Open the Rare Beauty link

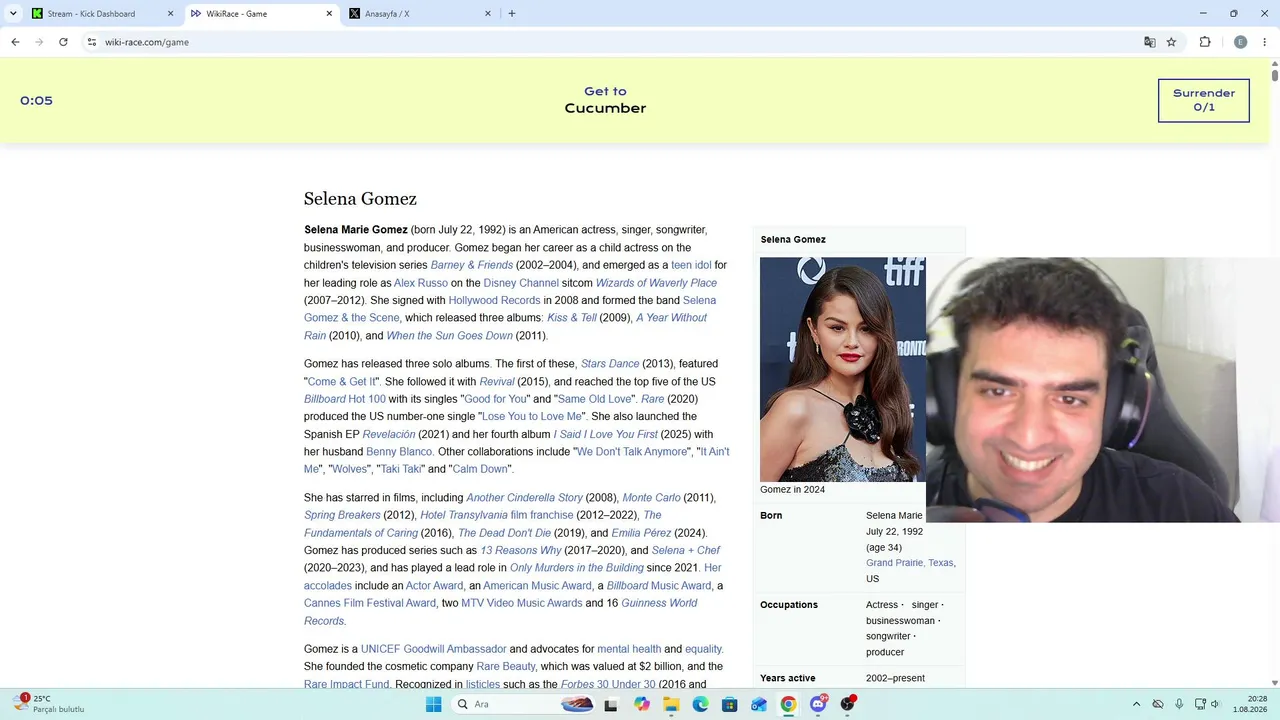507,666
